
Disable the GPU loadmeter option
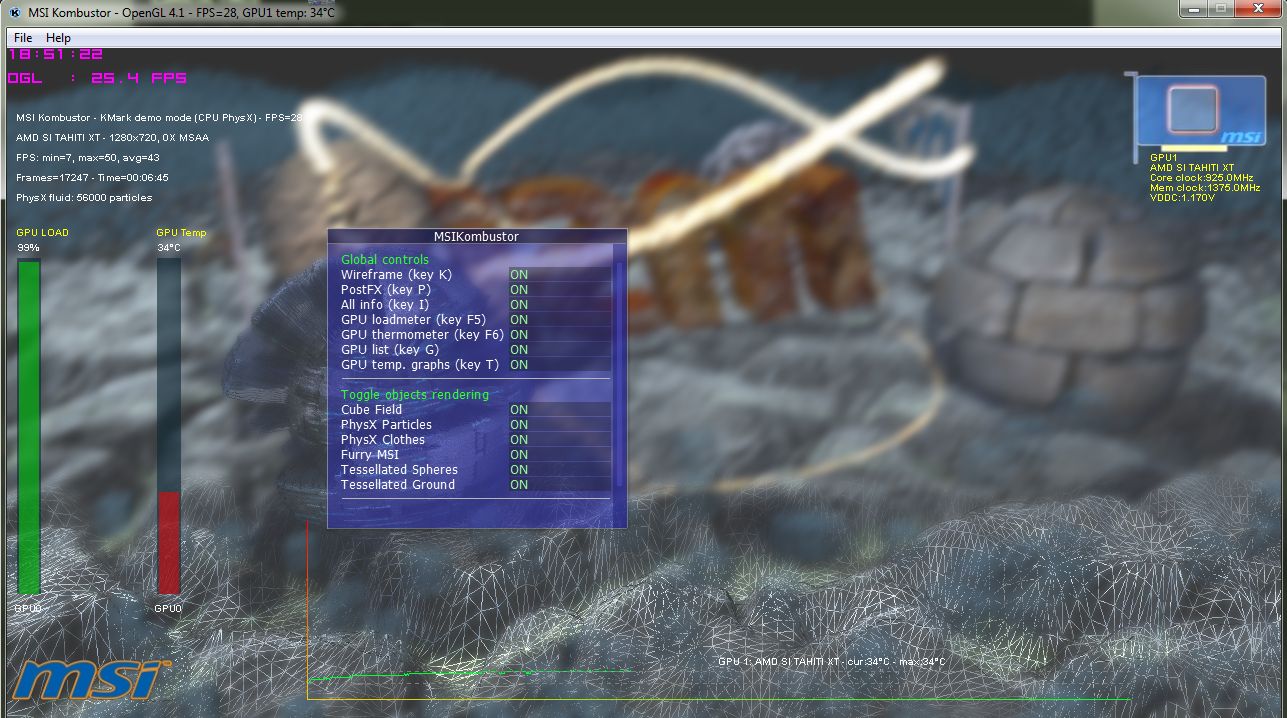(x=519, y=320)
